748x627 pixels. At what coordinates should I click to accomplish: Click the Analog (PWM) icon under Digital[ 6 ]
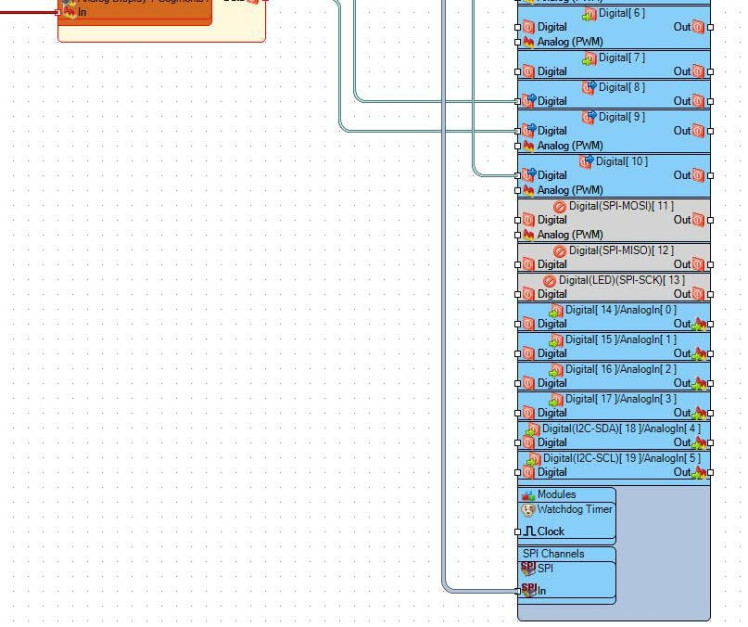point(528,42)
